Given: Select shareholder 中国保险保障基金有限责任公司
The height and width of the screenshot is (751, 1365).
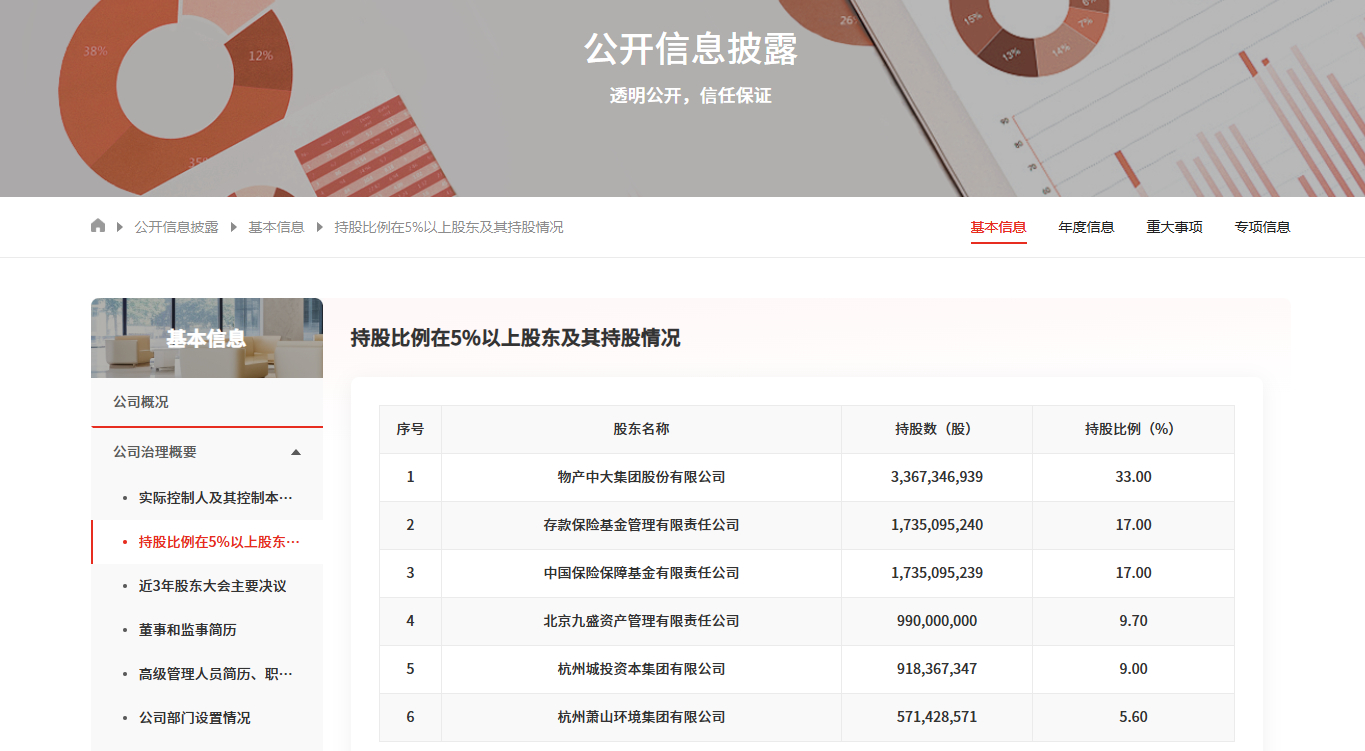Looking at the screenshot, I should pyautogui.click(x=641, y=573).
